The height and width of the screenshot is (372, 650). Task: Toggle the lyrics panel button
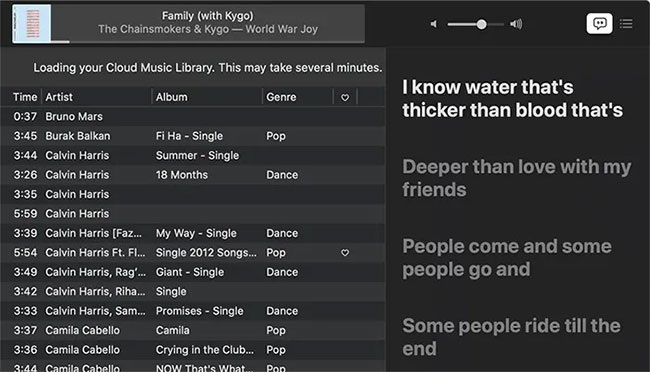point(599,24)
